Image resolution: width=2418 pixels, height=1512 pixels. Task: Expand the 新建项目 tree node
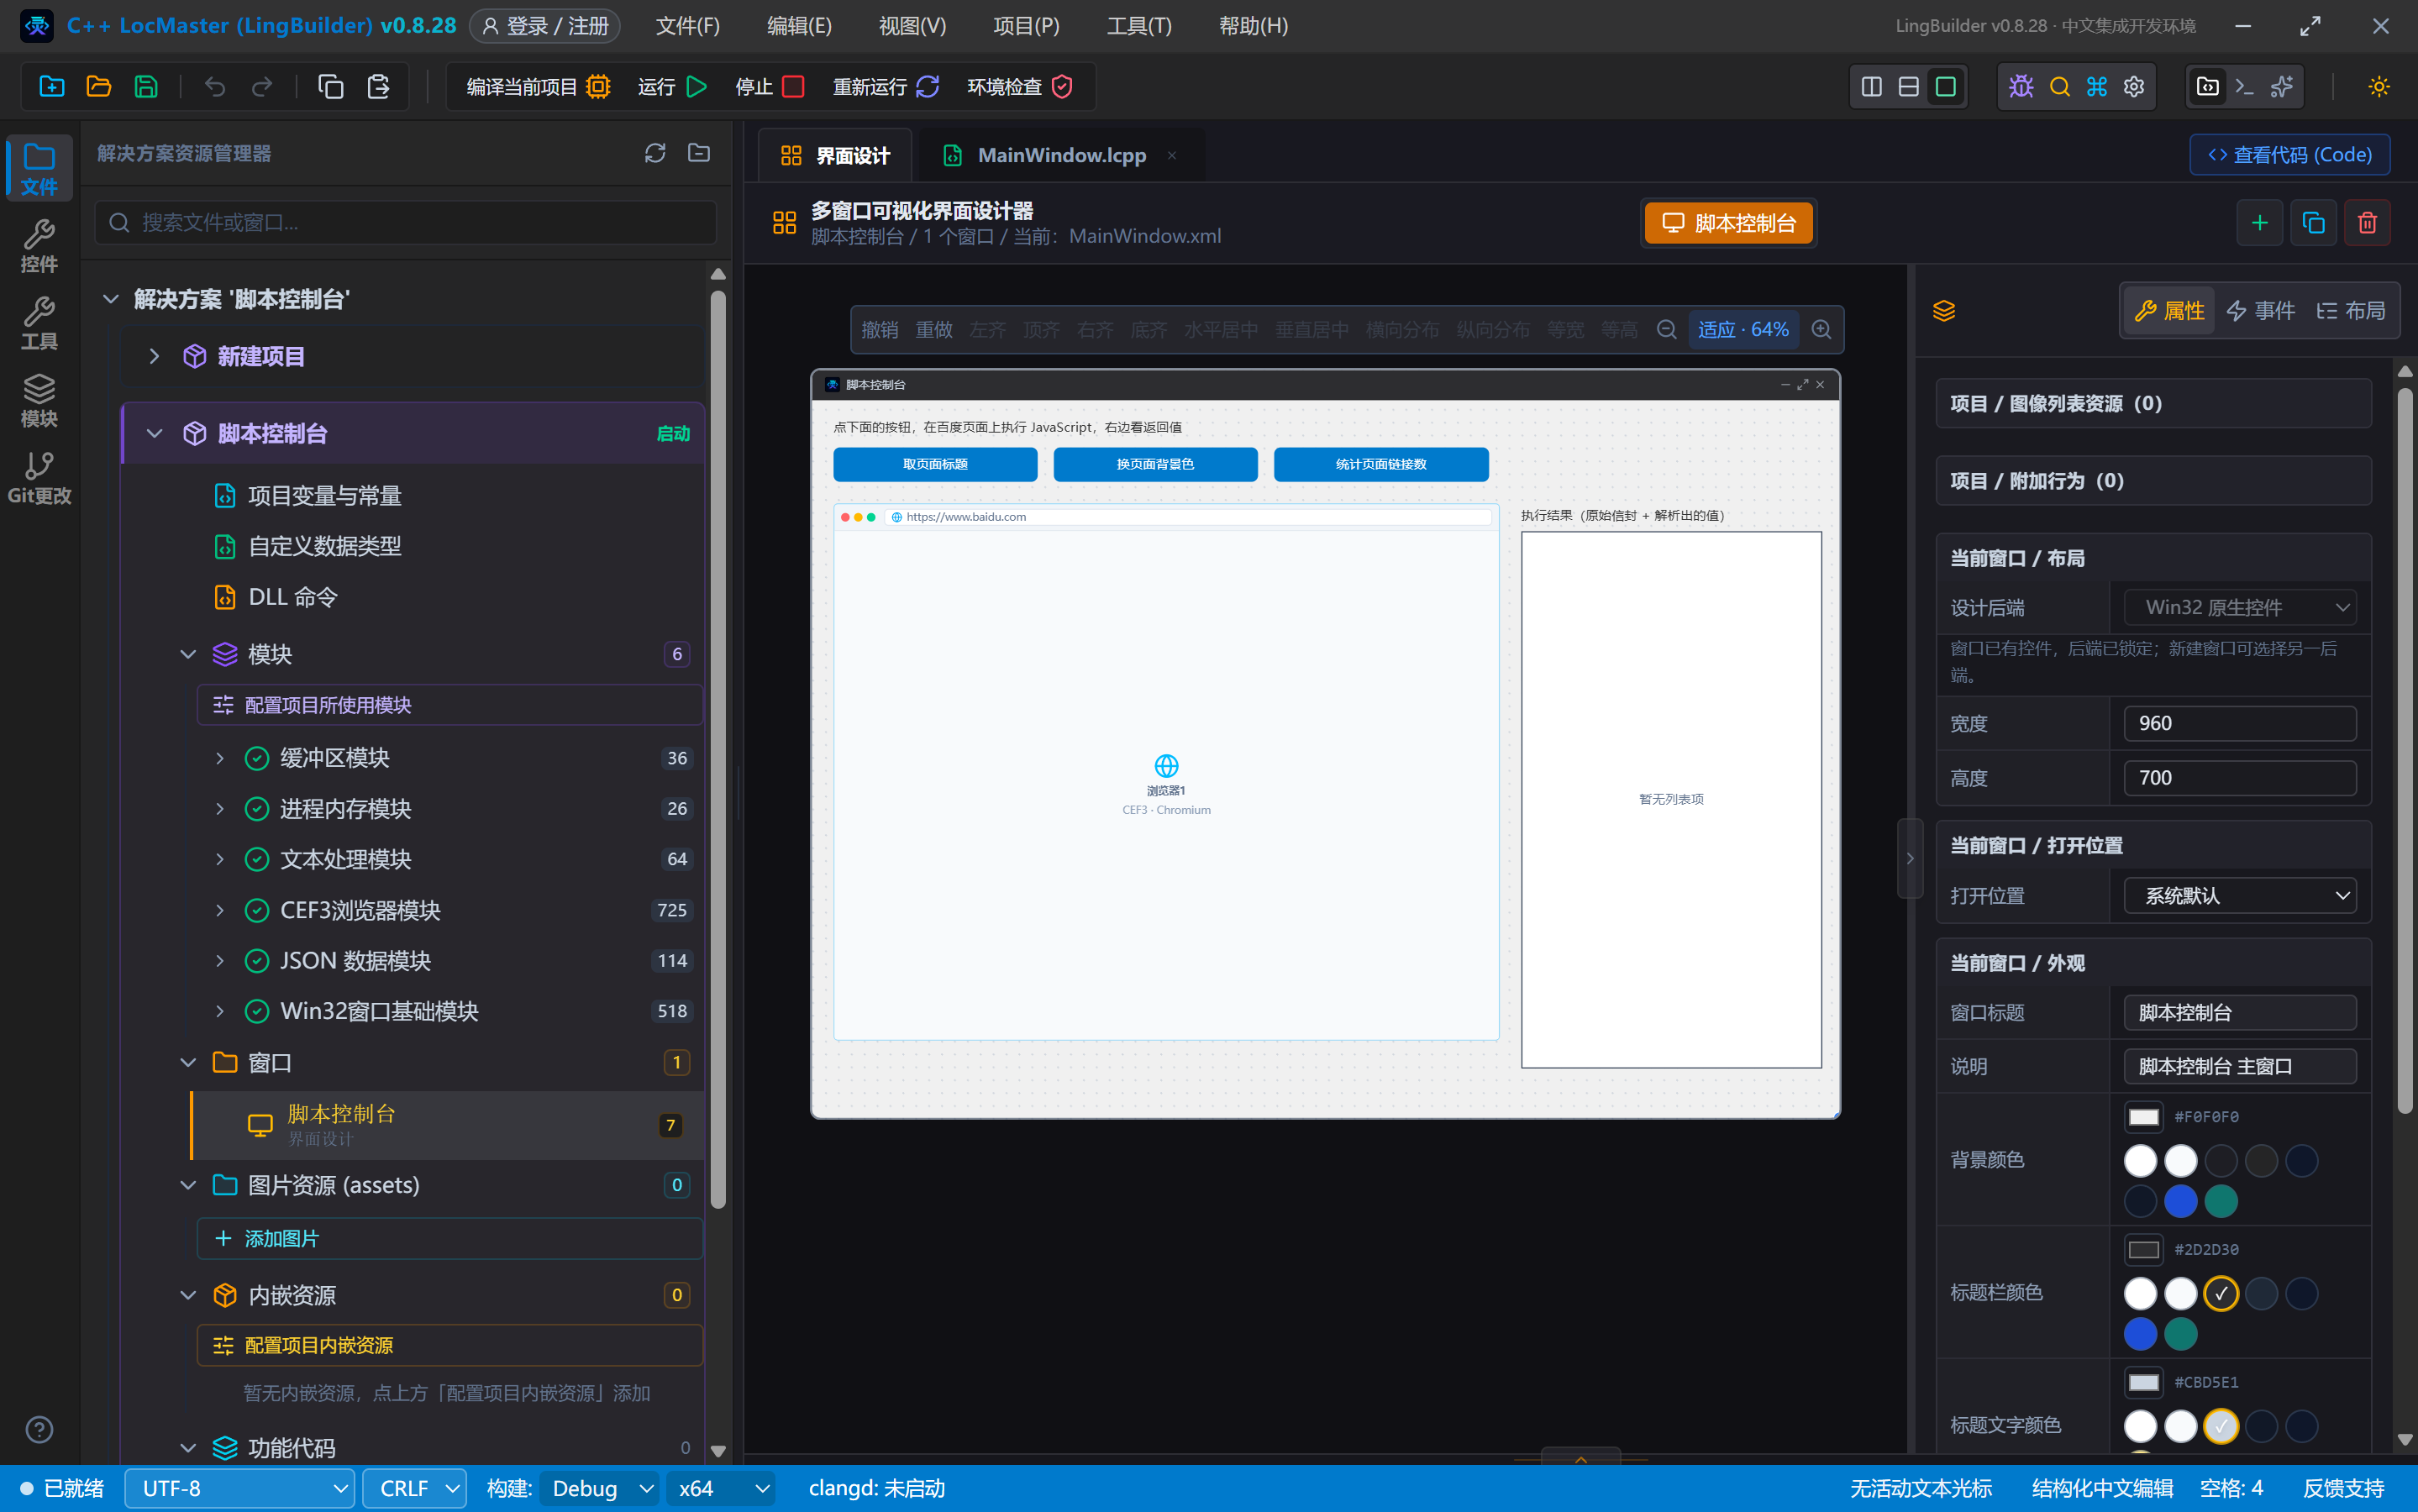click(x=154, y=356)
